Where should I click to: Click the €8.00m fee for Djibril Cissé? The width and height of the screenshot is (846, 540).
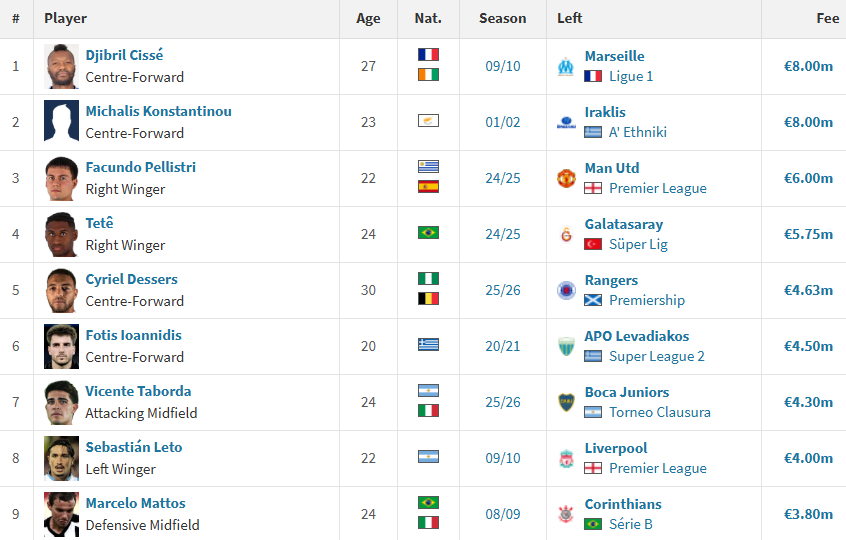coord(808,66)
